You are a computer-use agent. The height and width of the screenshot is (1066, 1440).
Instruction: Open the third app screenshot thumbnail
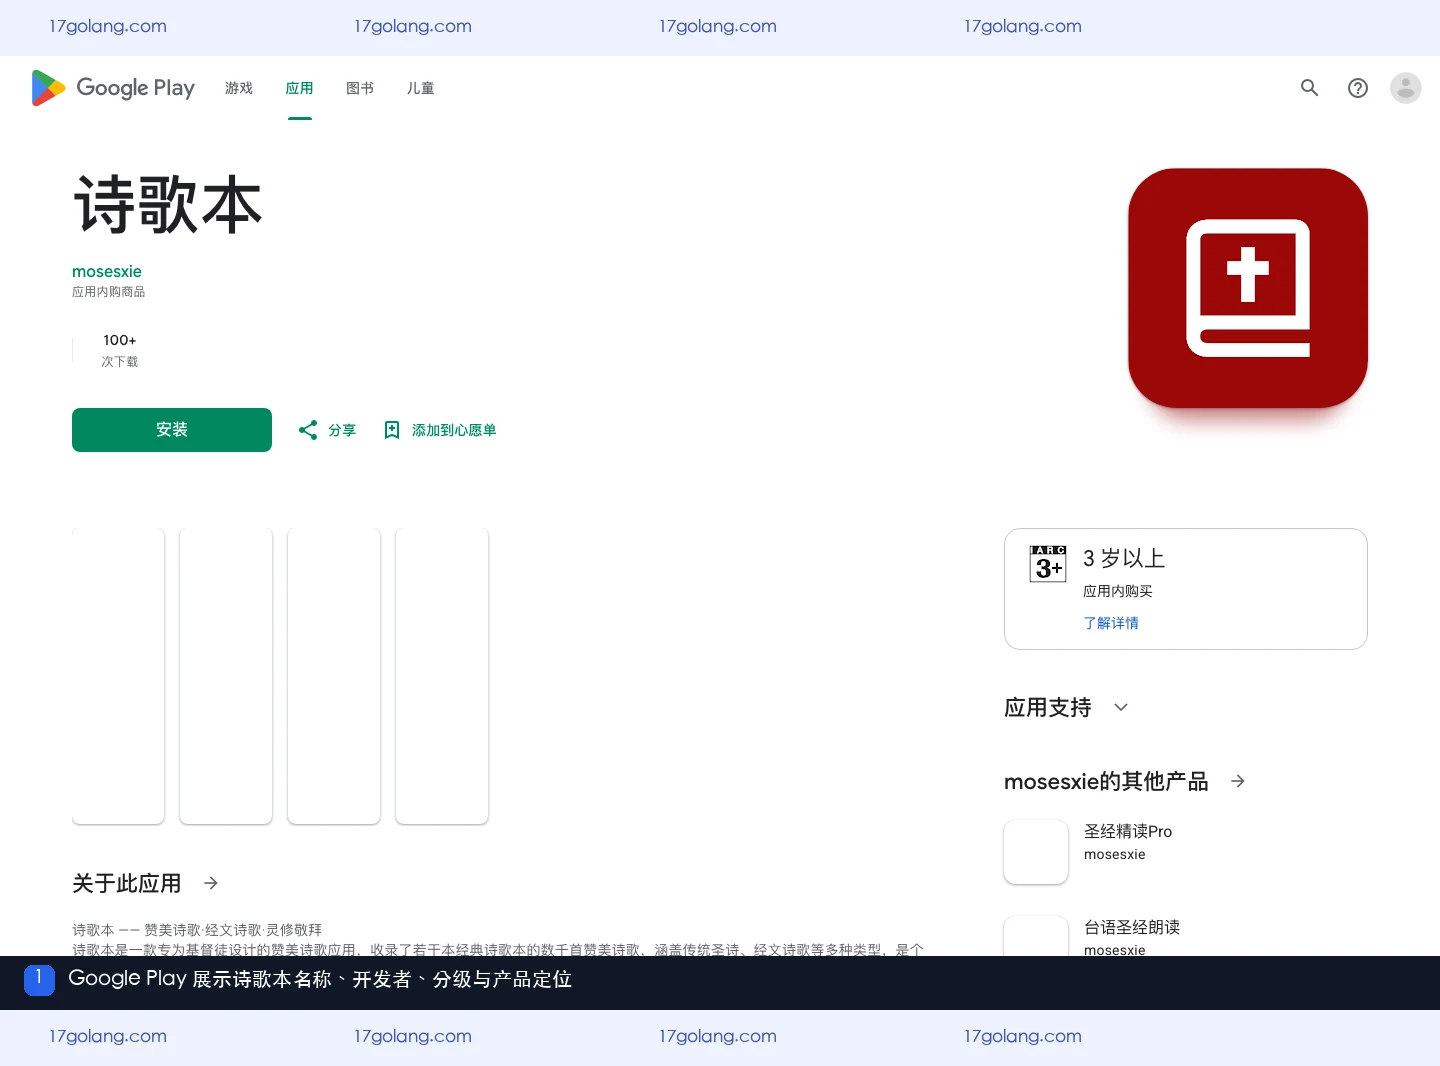point(334,676)
